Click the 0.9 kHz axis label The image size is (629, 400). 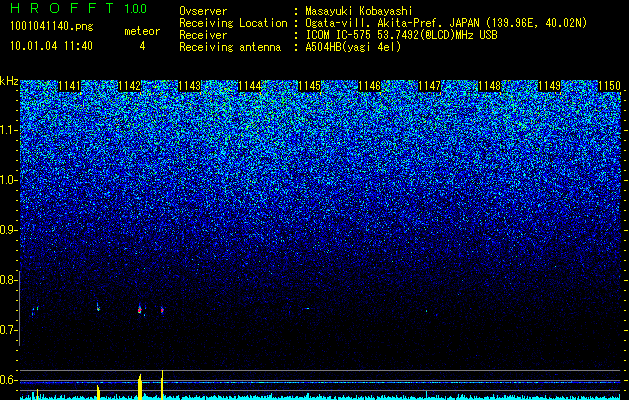8,230
